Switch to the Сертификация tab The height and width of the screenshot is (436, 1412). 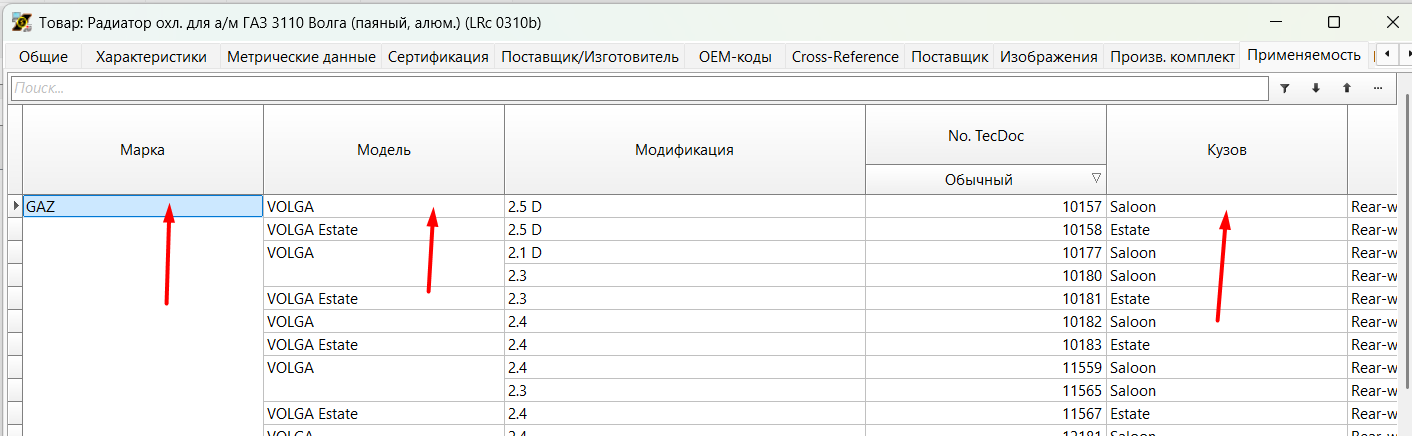438,57
